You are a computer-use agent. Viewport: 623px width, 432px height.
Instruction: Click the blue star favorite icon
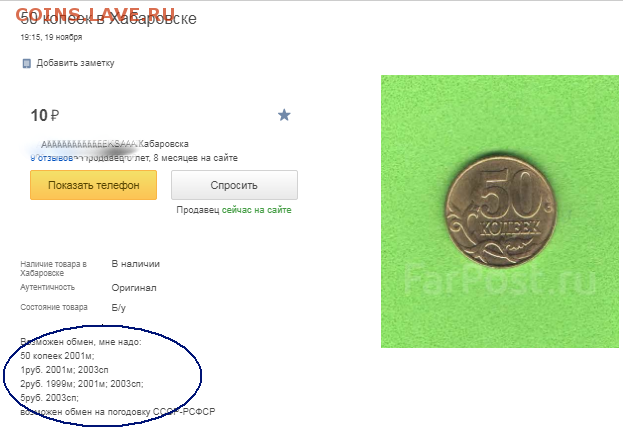pyautogui.click(x=284, y=115)
